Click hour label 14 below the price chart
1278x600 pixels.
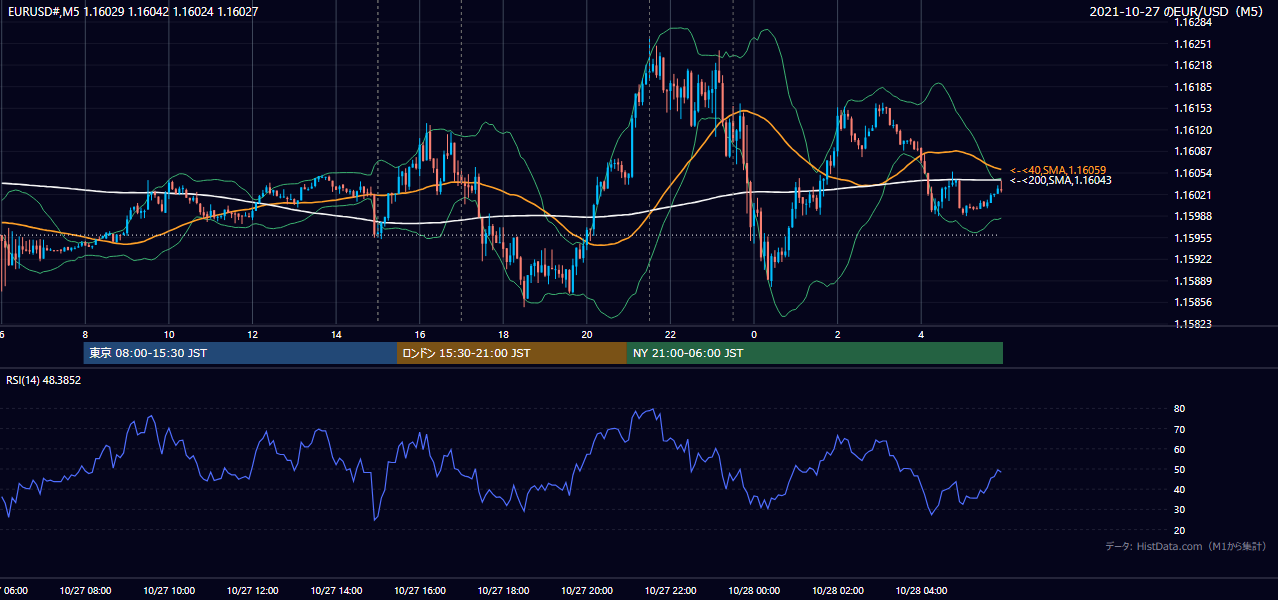click(336, 335)
